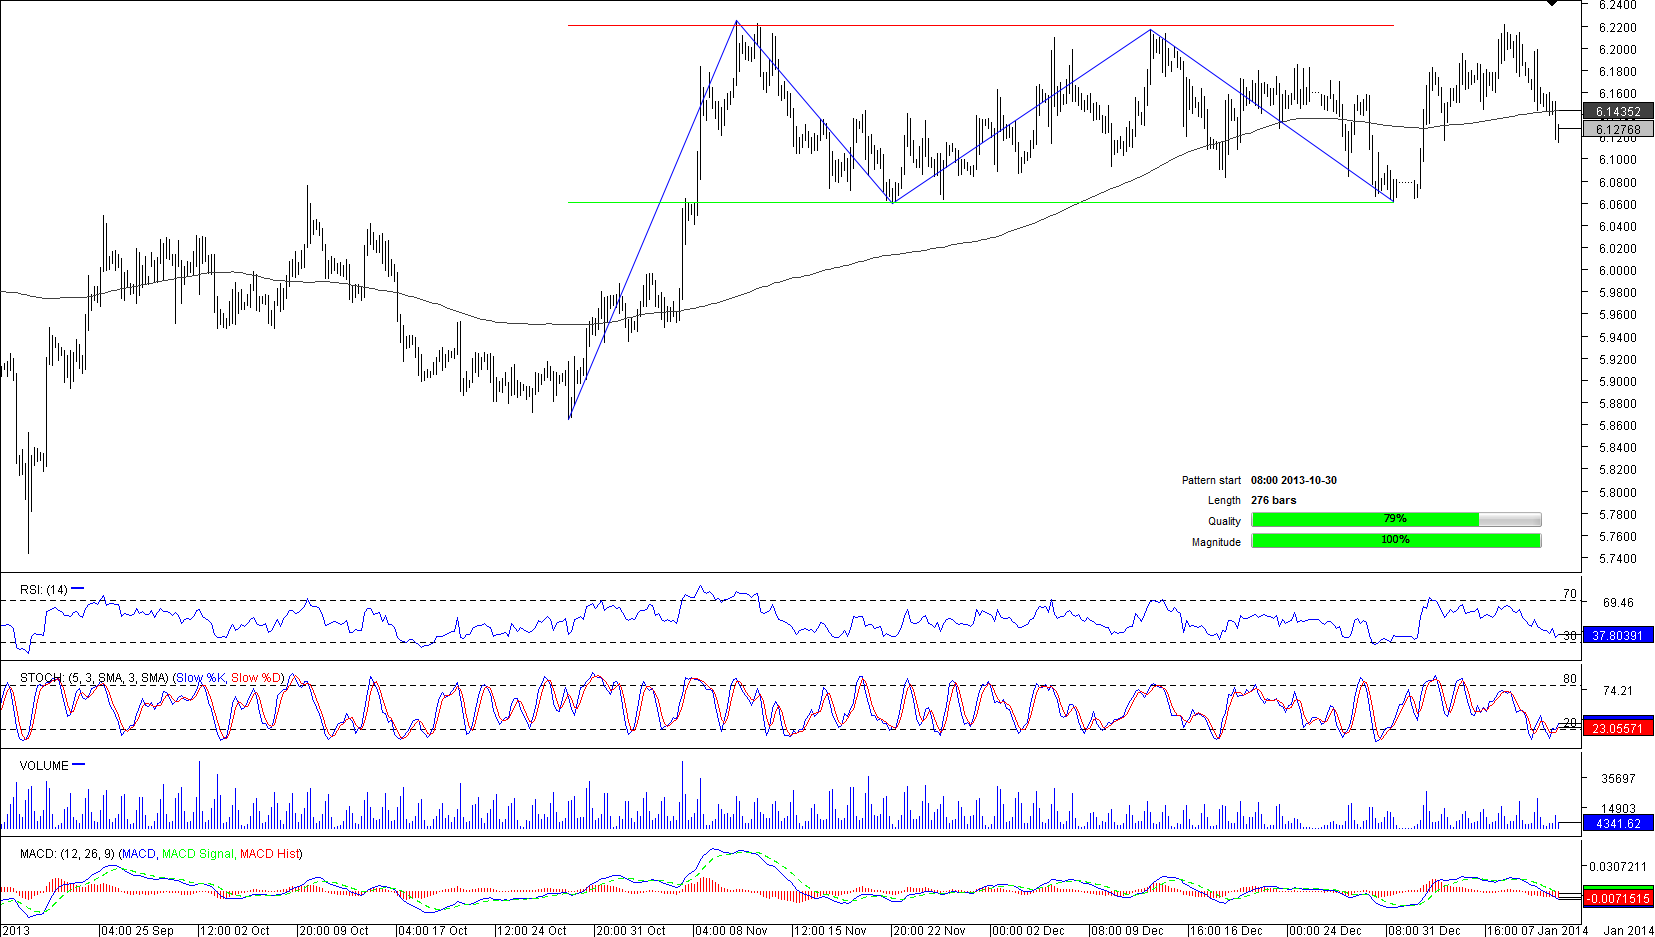
Task: Click the RSI current value 37.80391
Action: pyautogui.click(x=1618, y=635)
